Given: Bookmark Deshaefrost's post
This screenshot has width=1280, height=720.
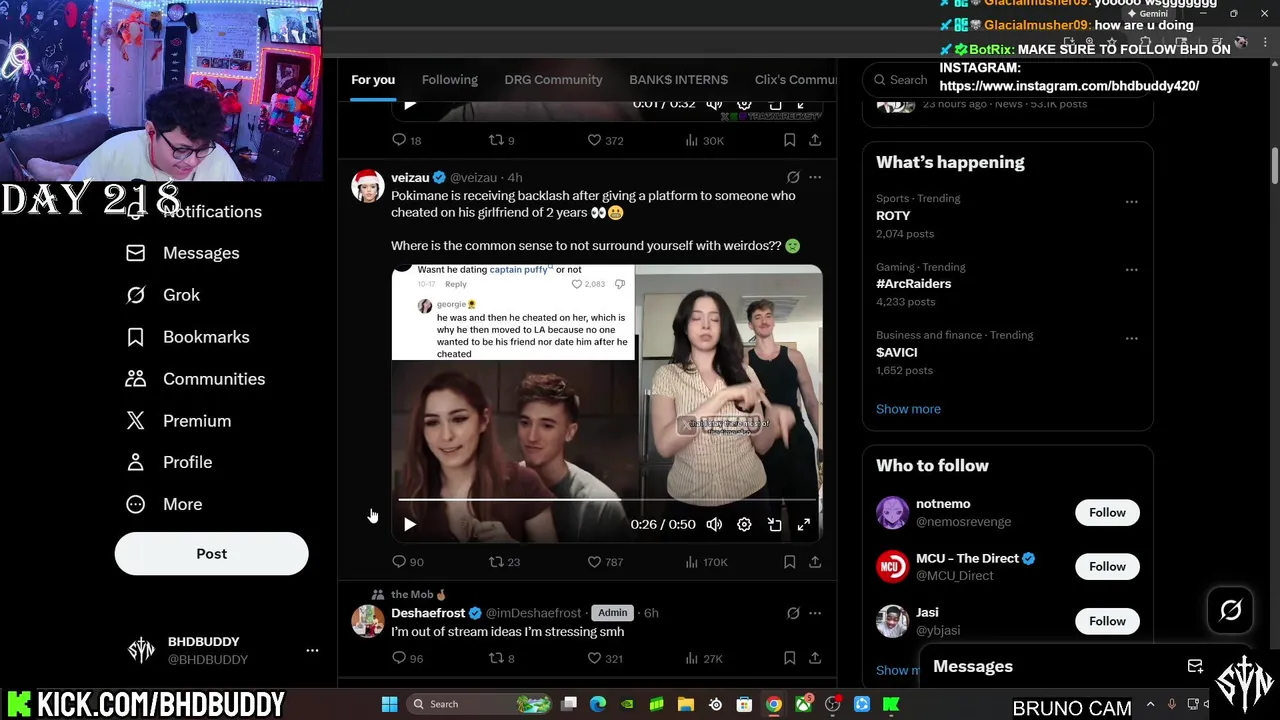Looking at the screenshot, I should tap(789, 658).
